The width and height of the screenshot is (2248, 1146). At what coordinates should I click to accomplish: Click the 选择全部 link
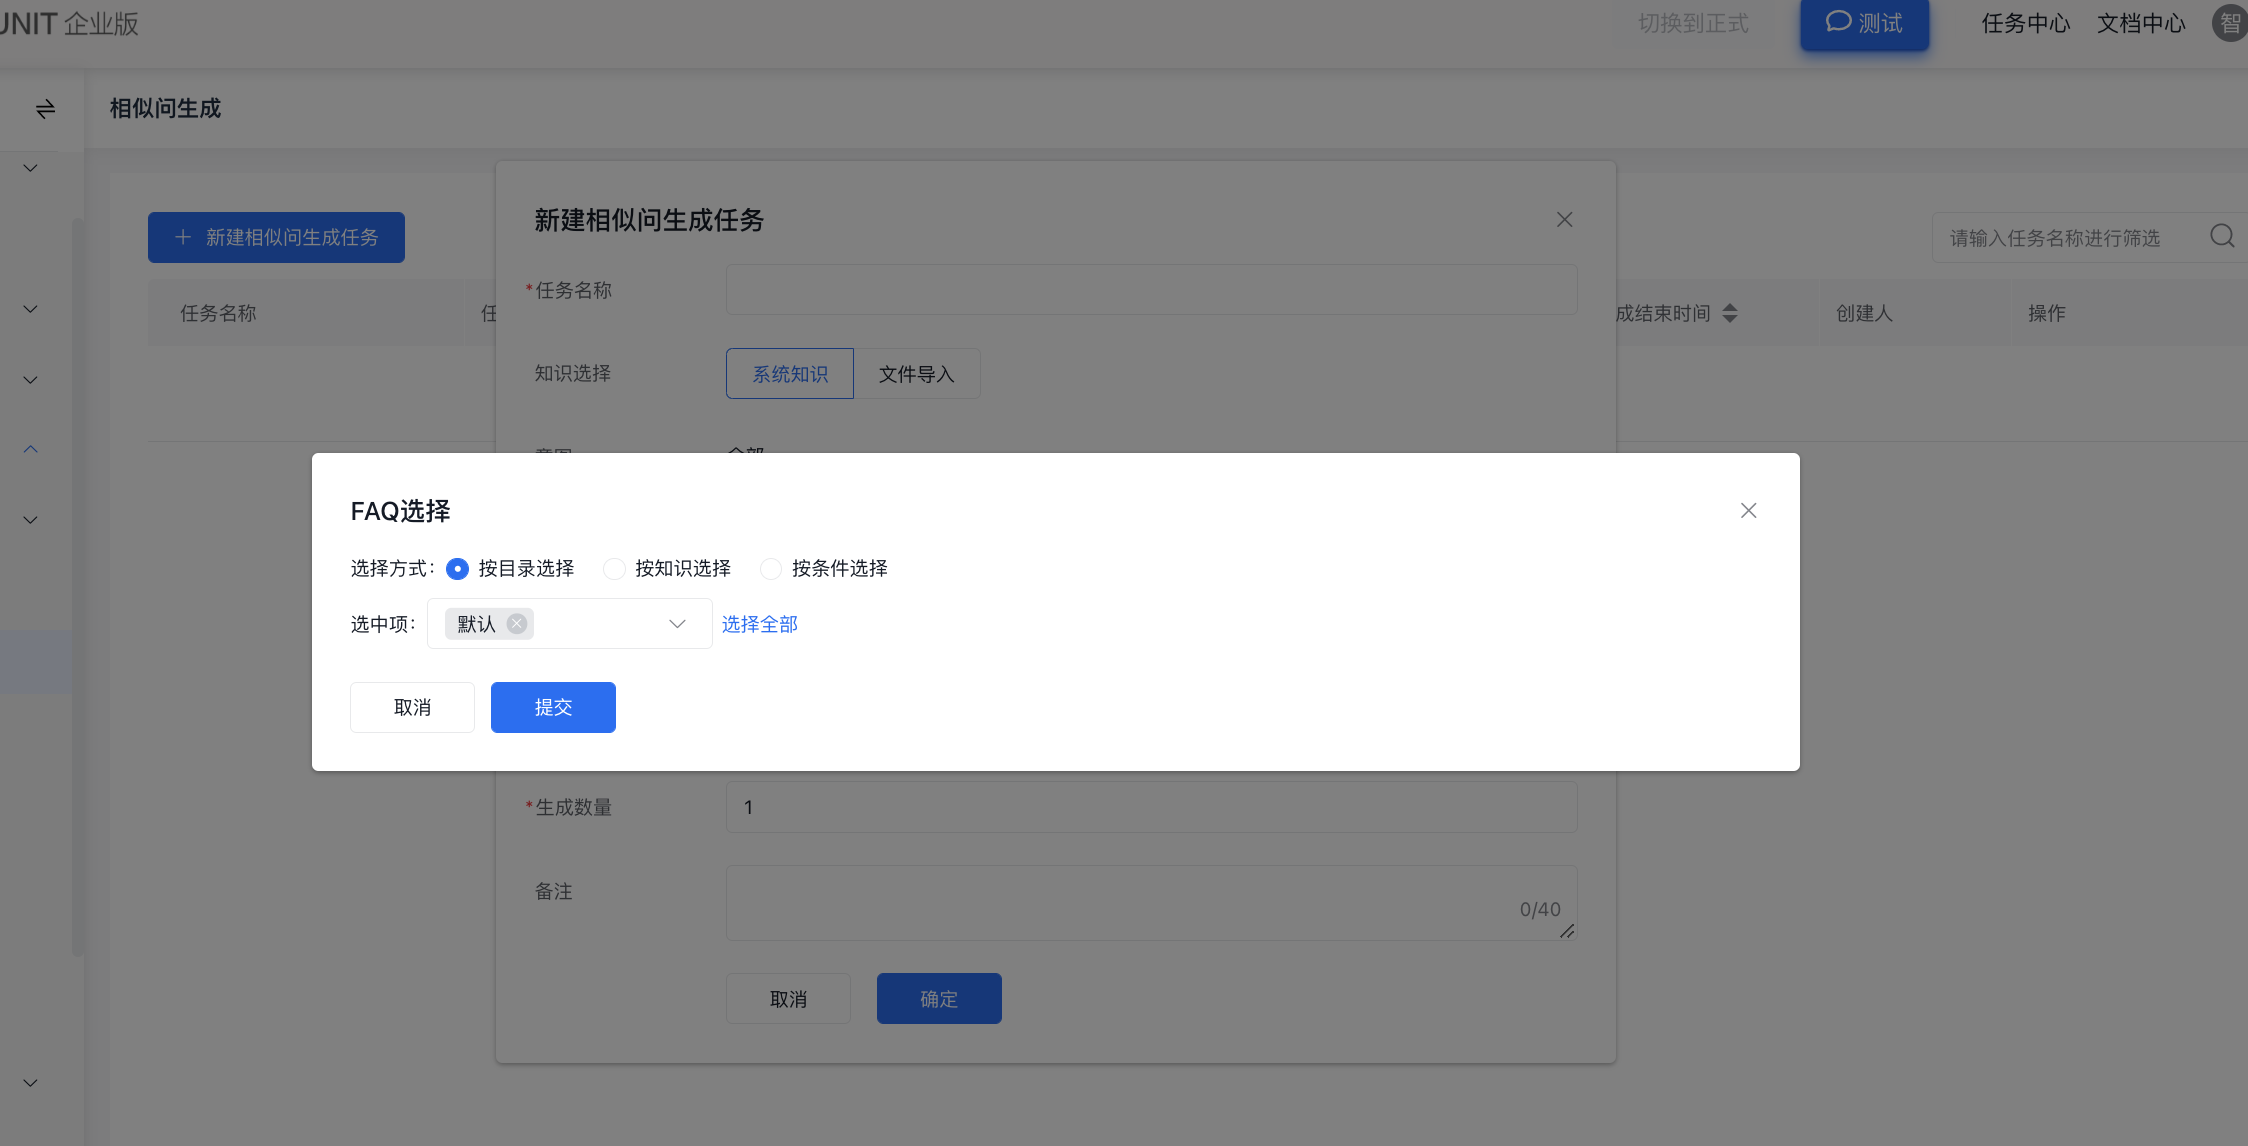pos(760,624)
